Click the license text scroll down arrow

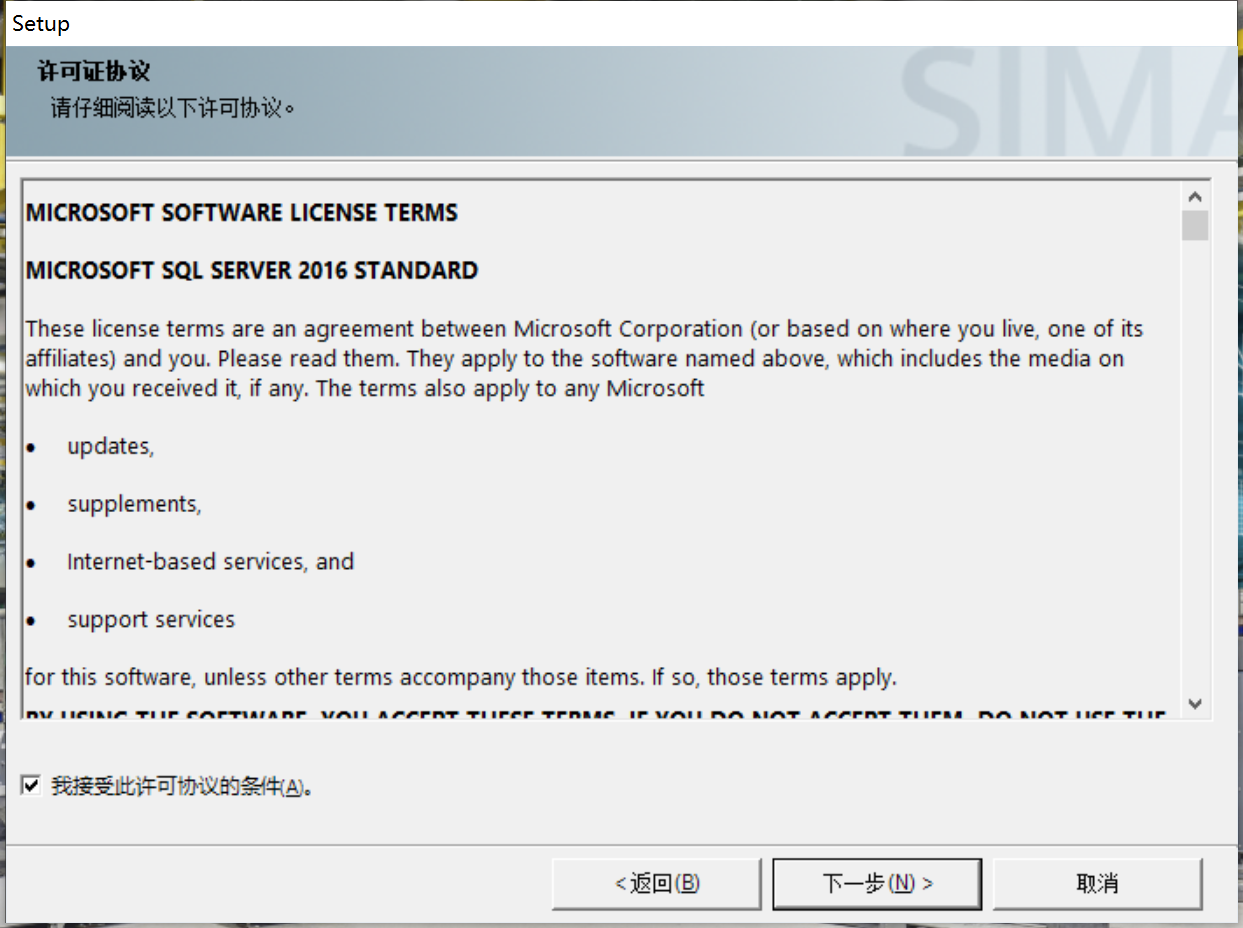1195,704
